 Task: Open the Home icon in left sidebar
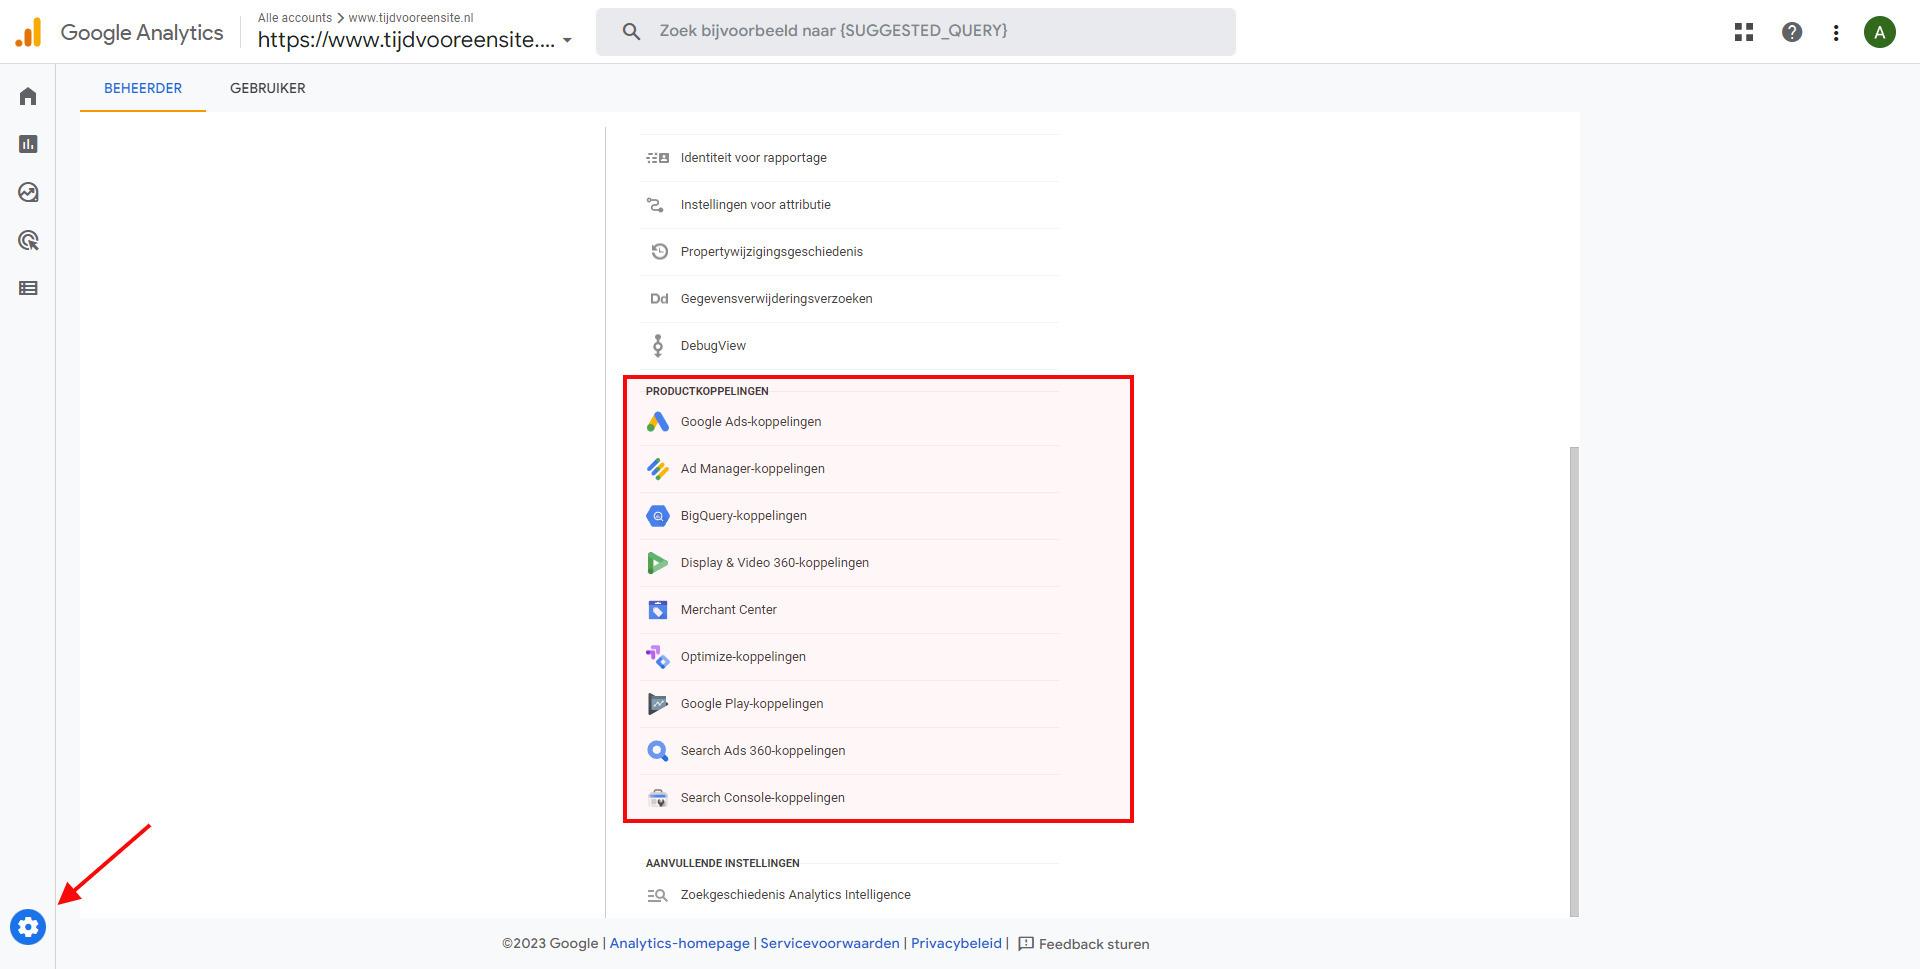point(28,96)
